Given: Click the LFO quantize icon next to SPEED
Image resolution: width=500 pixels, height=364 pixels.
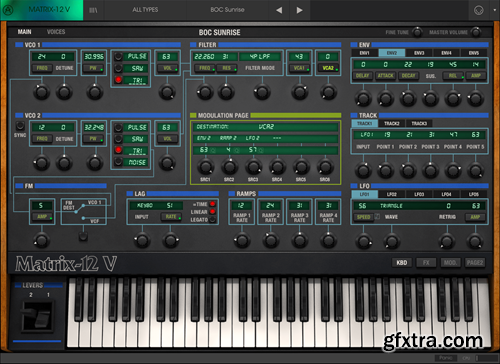Looking at the screenshot, I should pyautogui.click(x=377, y=217).
